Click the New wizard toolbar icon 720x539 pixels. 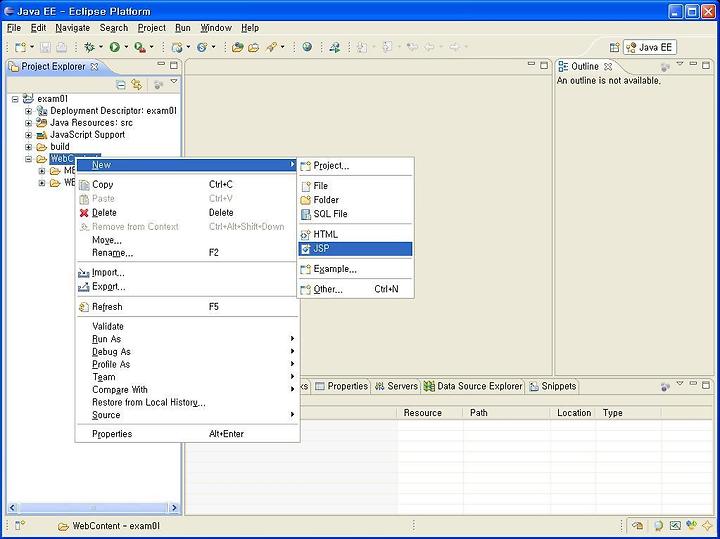click(x=20, y=47)
